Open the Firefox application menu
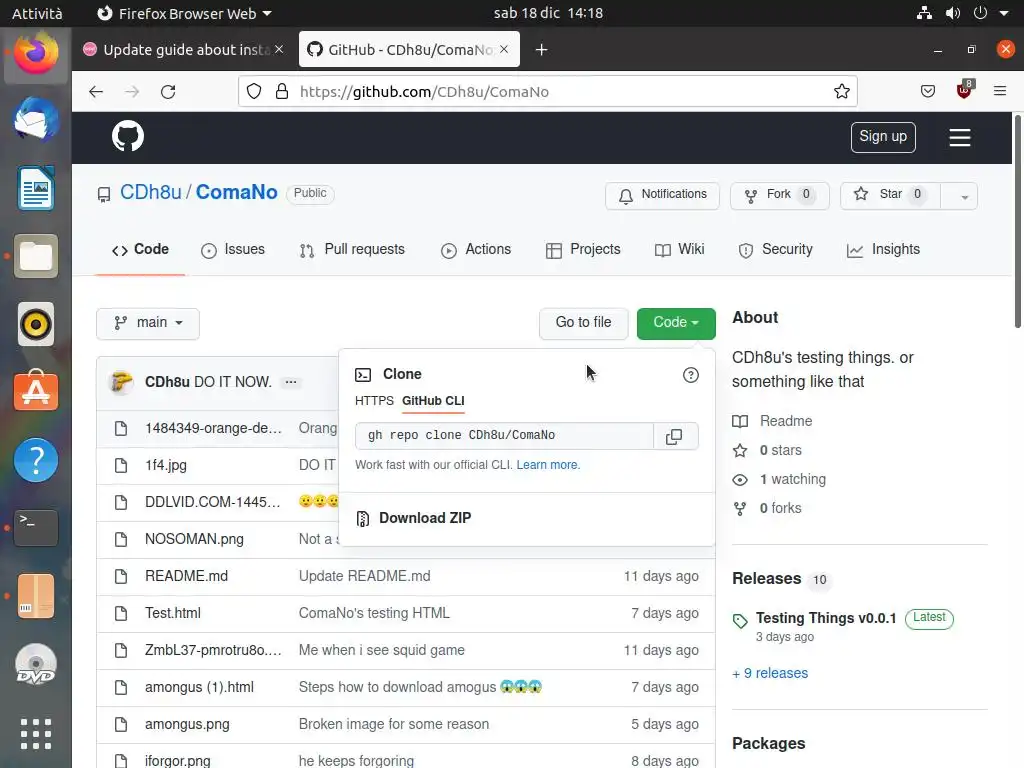The height and width of the screenshot is (768, 1024). click(x=999, y=91)
